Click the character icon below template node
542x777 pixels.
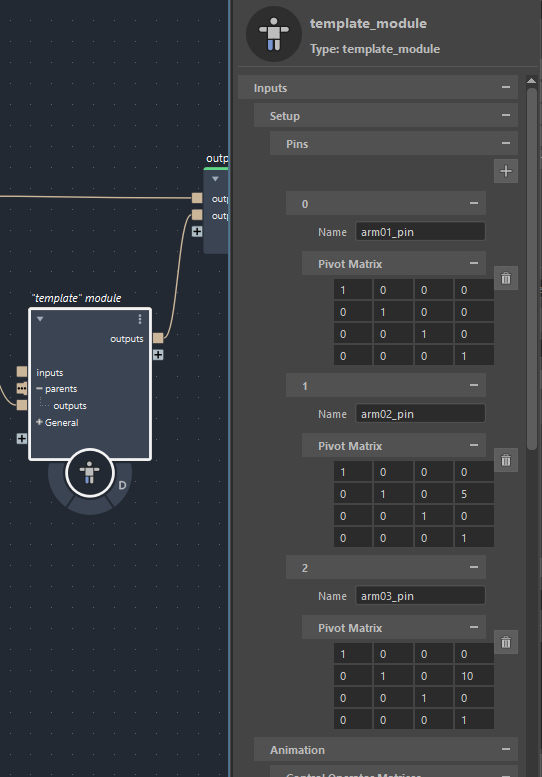(90, 473)
